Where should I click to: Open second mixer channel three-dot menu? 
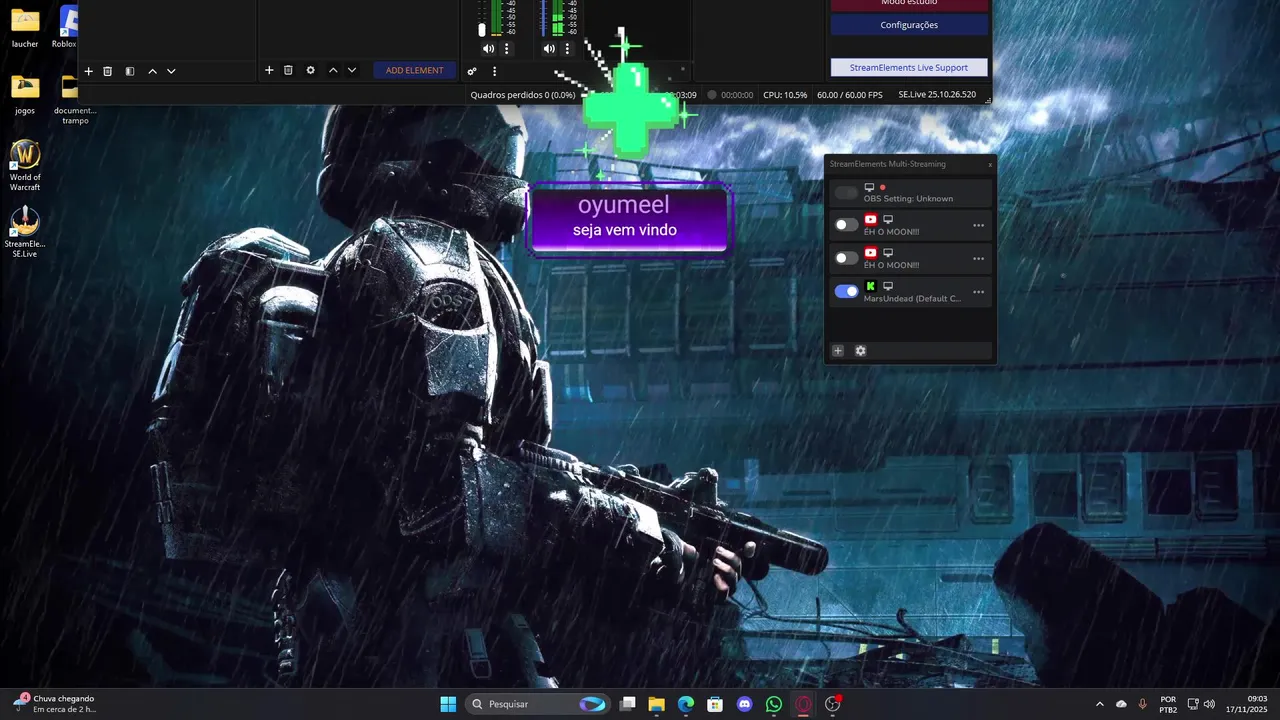coord(567,48)
